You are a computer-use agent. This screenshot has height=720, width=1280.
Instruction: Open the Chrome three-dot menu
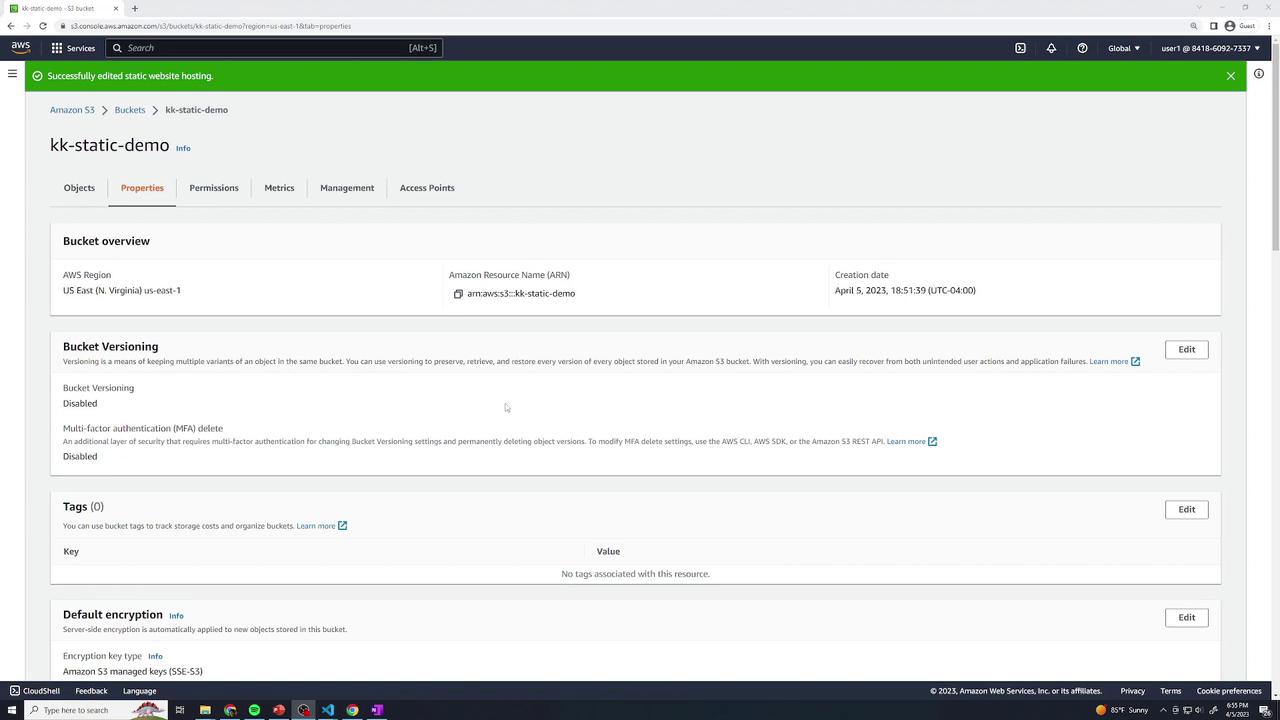pos(1270,26)
